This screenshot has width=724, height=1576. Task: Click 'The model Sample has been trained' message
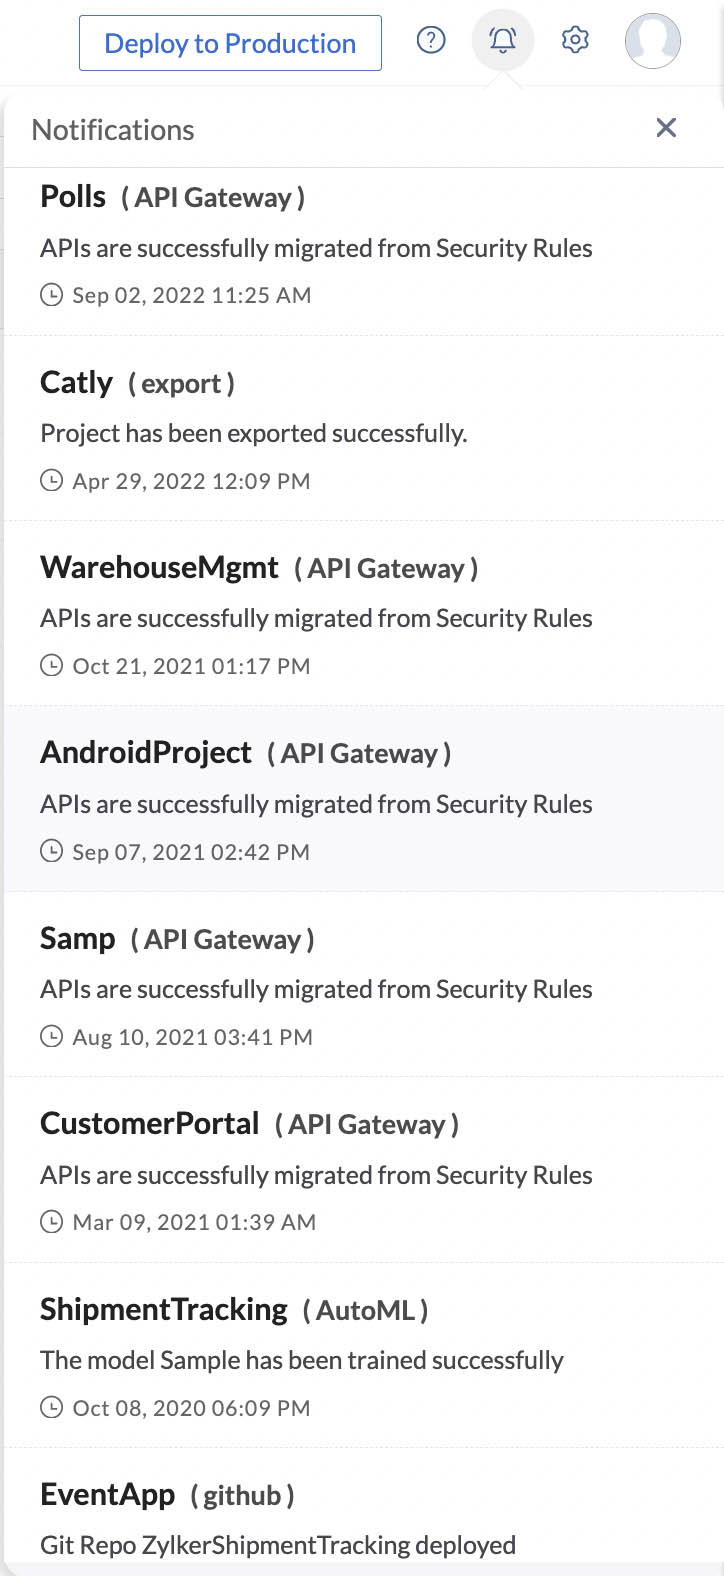pos(302,1360)
